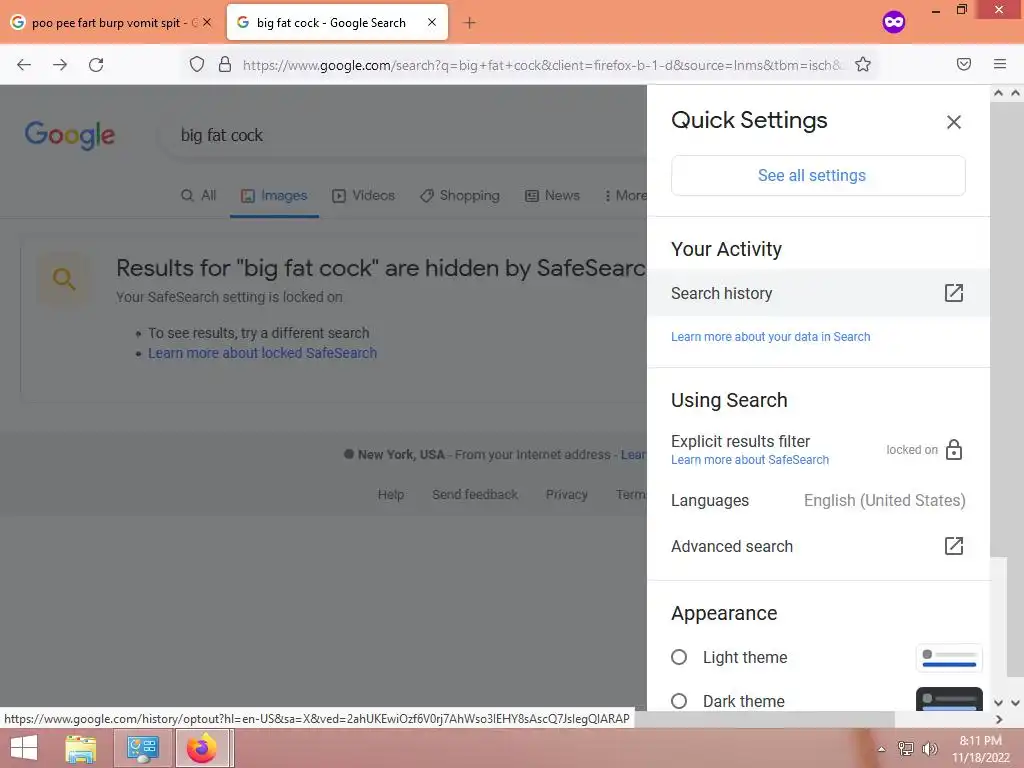Select the Images search tab

tap(274, 195)
